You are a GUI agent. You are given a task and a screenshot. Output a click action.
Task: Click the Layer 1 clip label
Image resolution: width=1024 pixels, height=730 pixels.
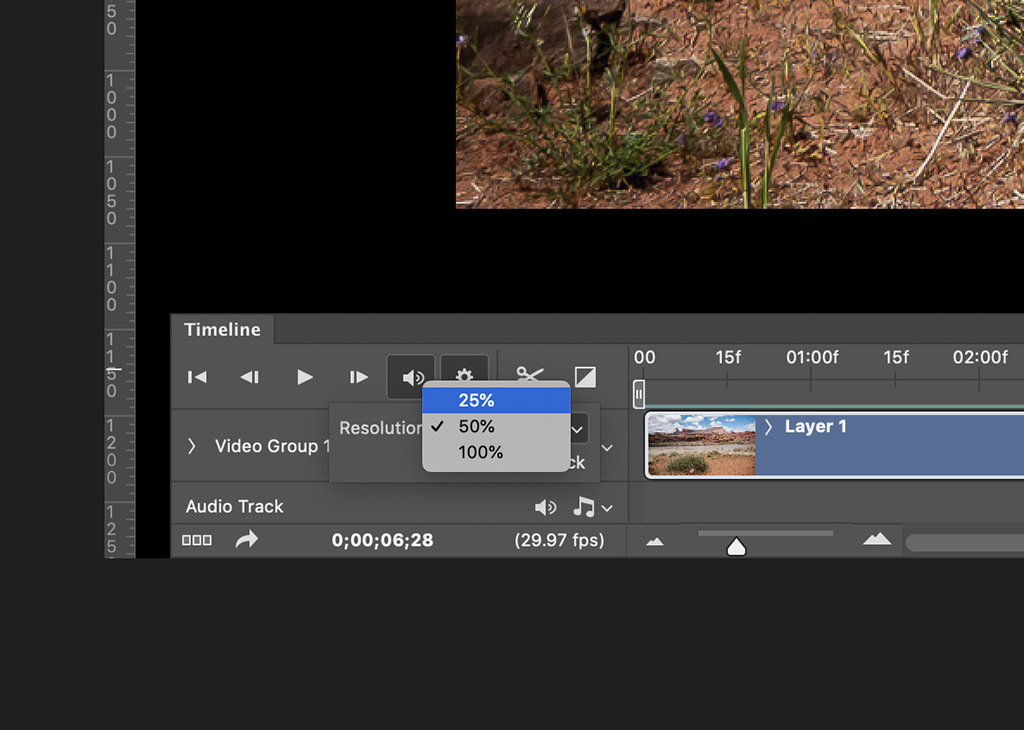(816, 427)
